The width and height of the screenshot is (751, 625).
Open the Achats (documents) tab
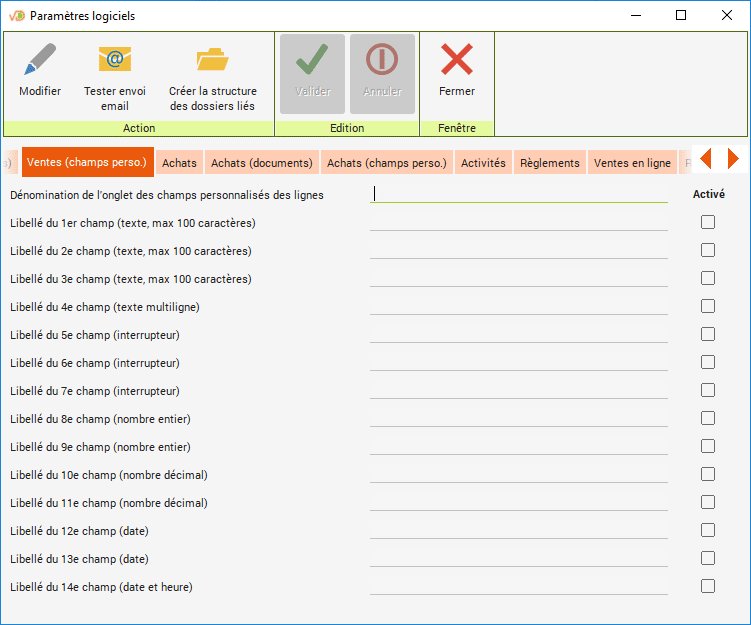click(262, 163)
